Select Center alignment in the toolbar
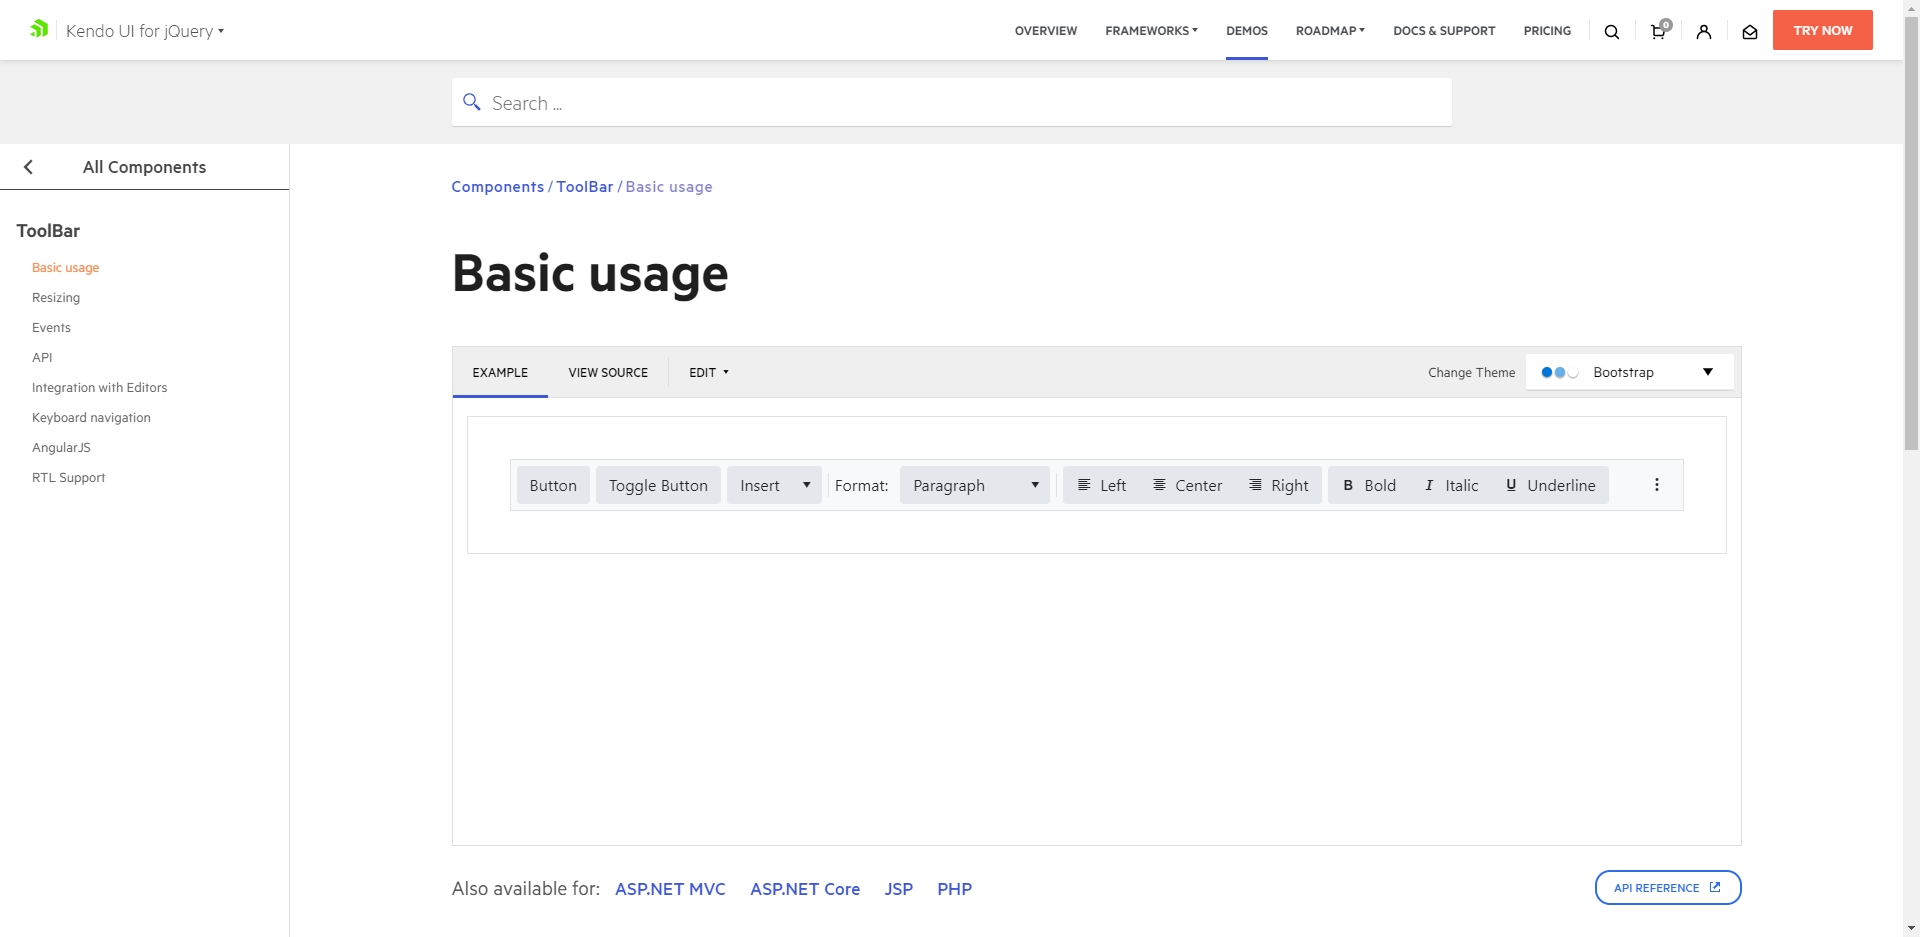The width and height of the screenshot is (1920, 937). pos(1187,485)
